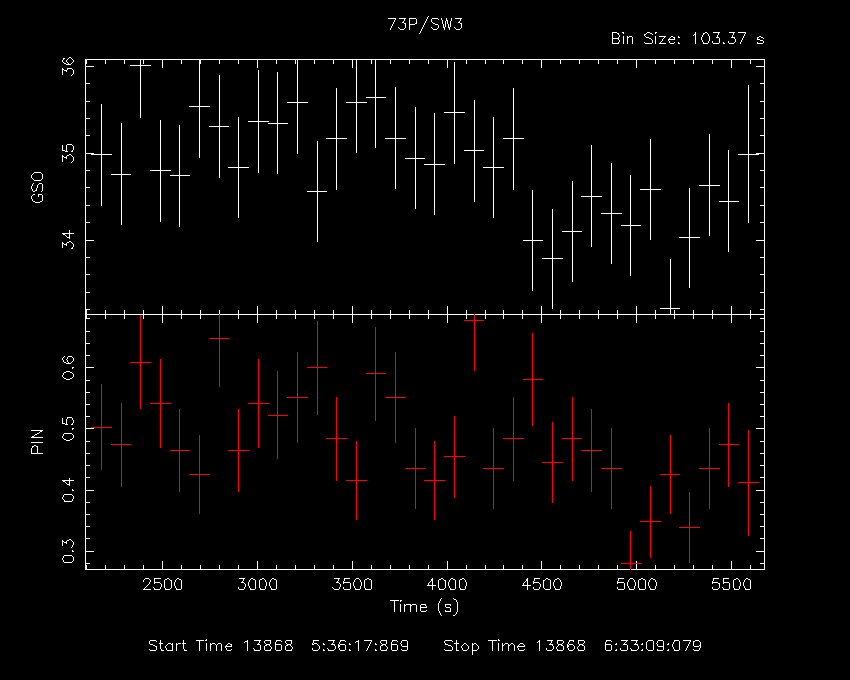The width and height of the screenshot is (850, 680).
Task: Click x-axis tick label 4500
Action: coord(542,585)
